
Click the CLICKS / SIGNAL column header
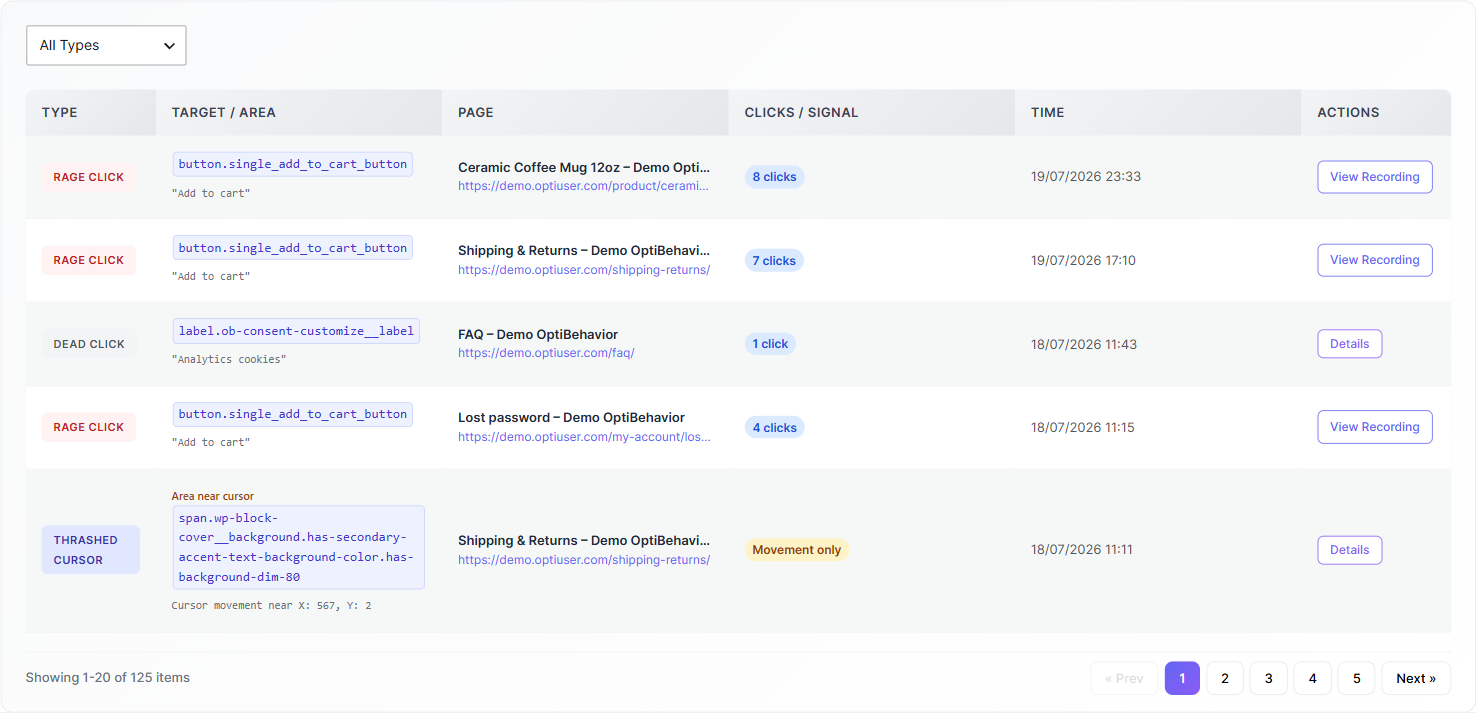point(872,112)
